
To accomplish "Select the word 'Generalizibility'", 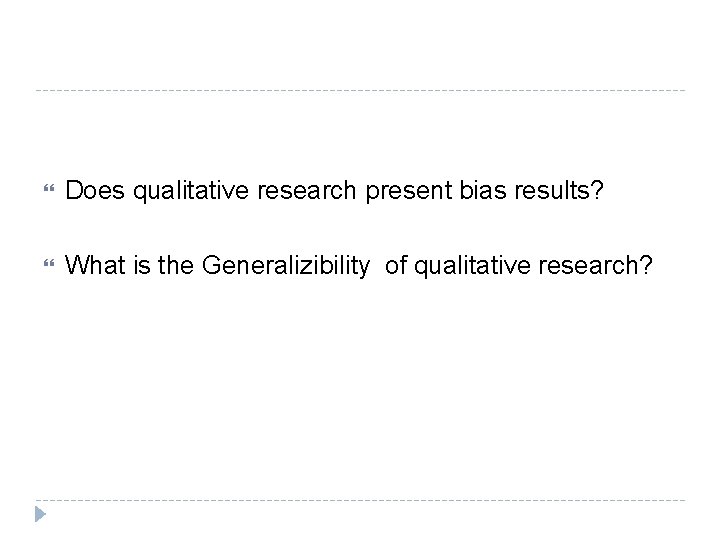I will [286, 265].
